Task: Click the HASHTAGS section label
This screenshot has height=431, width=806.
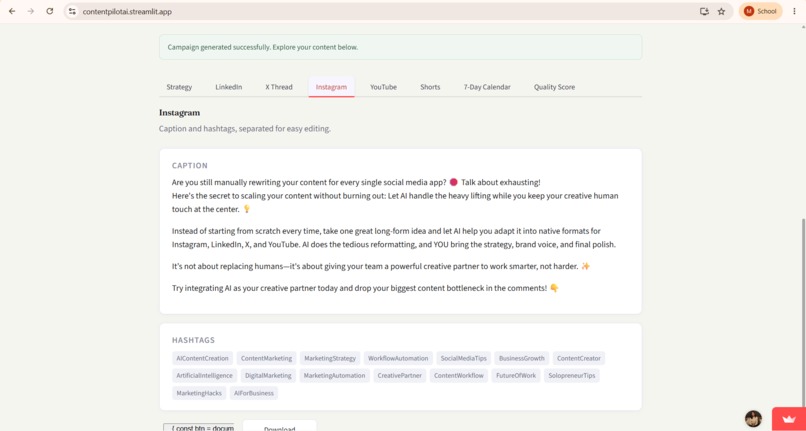Action: (x=193, y=340)
